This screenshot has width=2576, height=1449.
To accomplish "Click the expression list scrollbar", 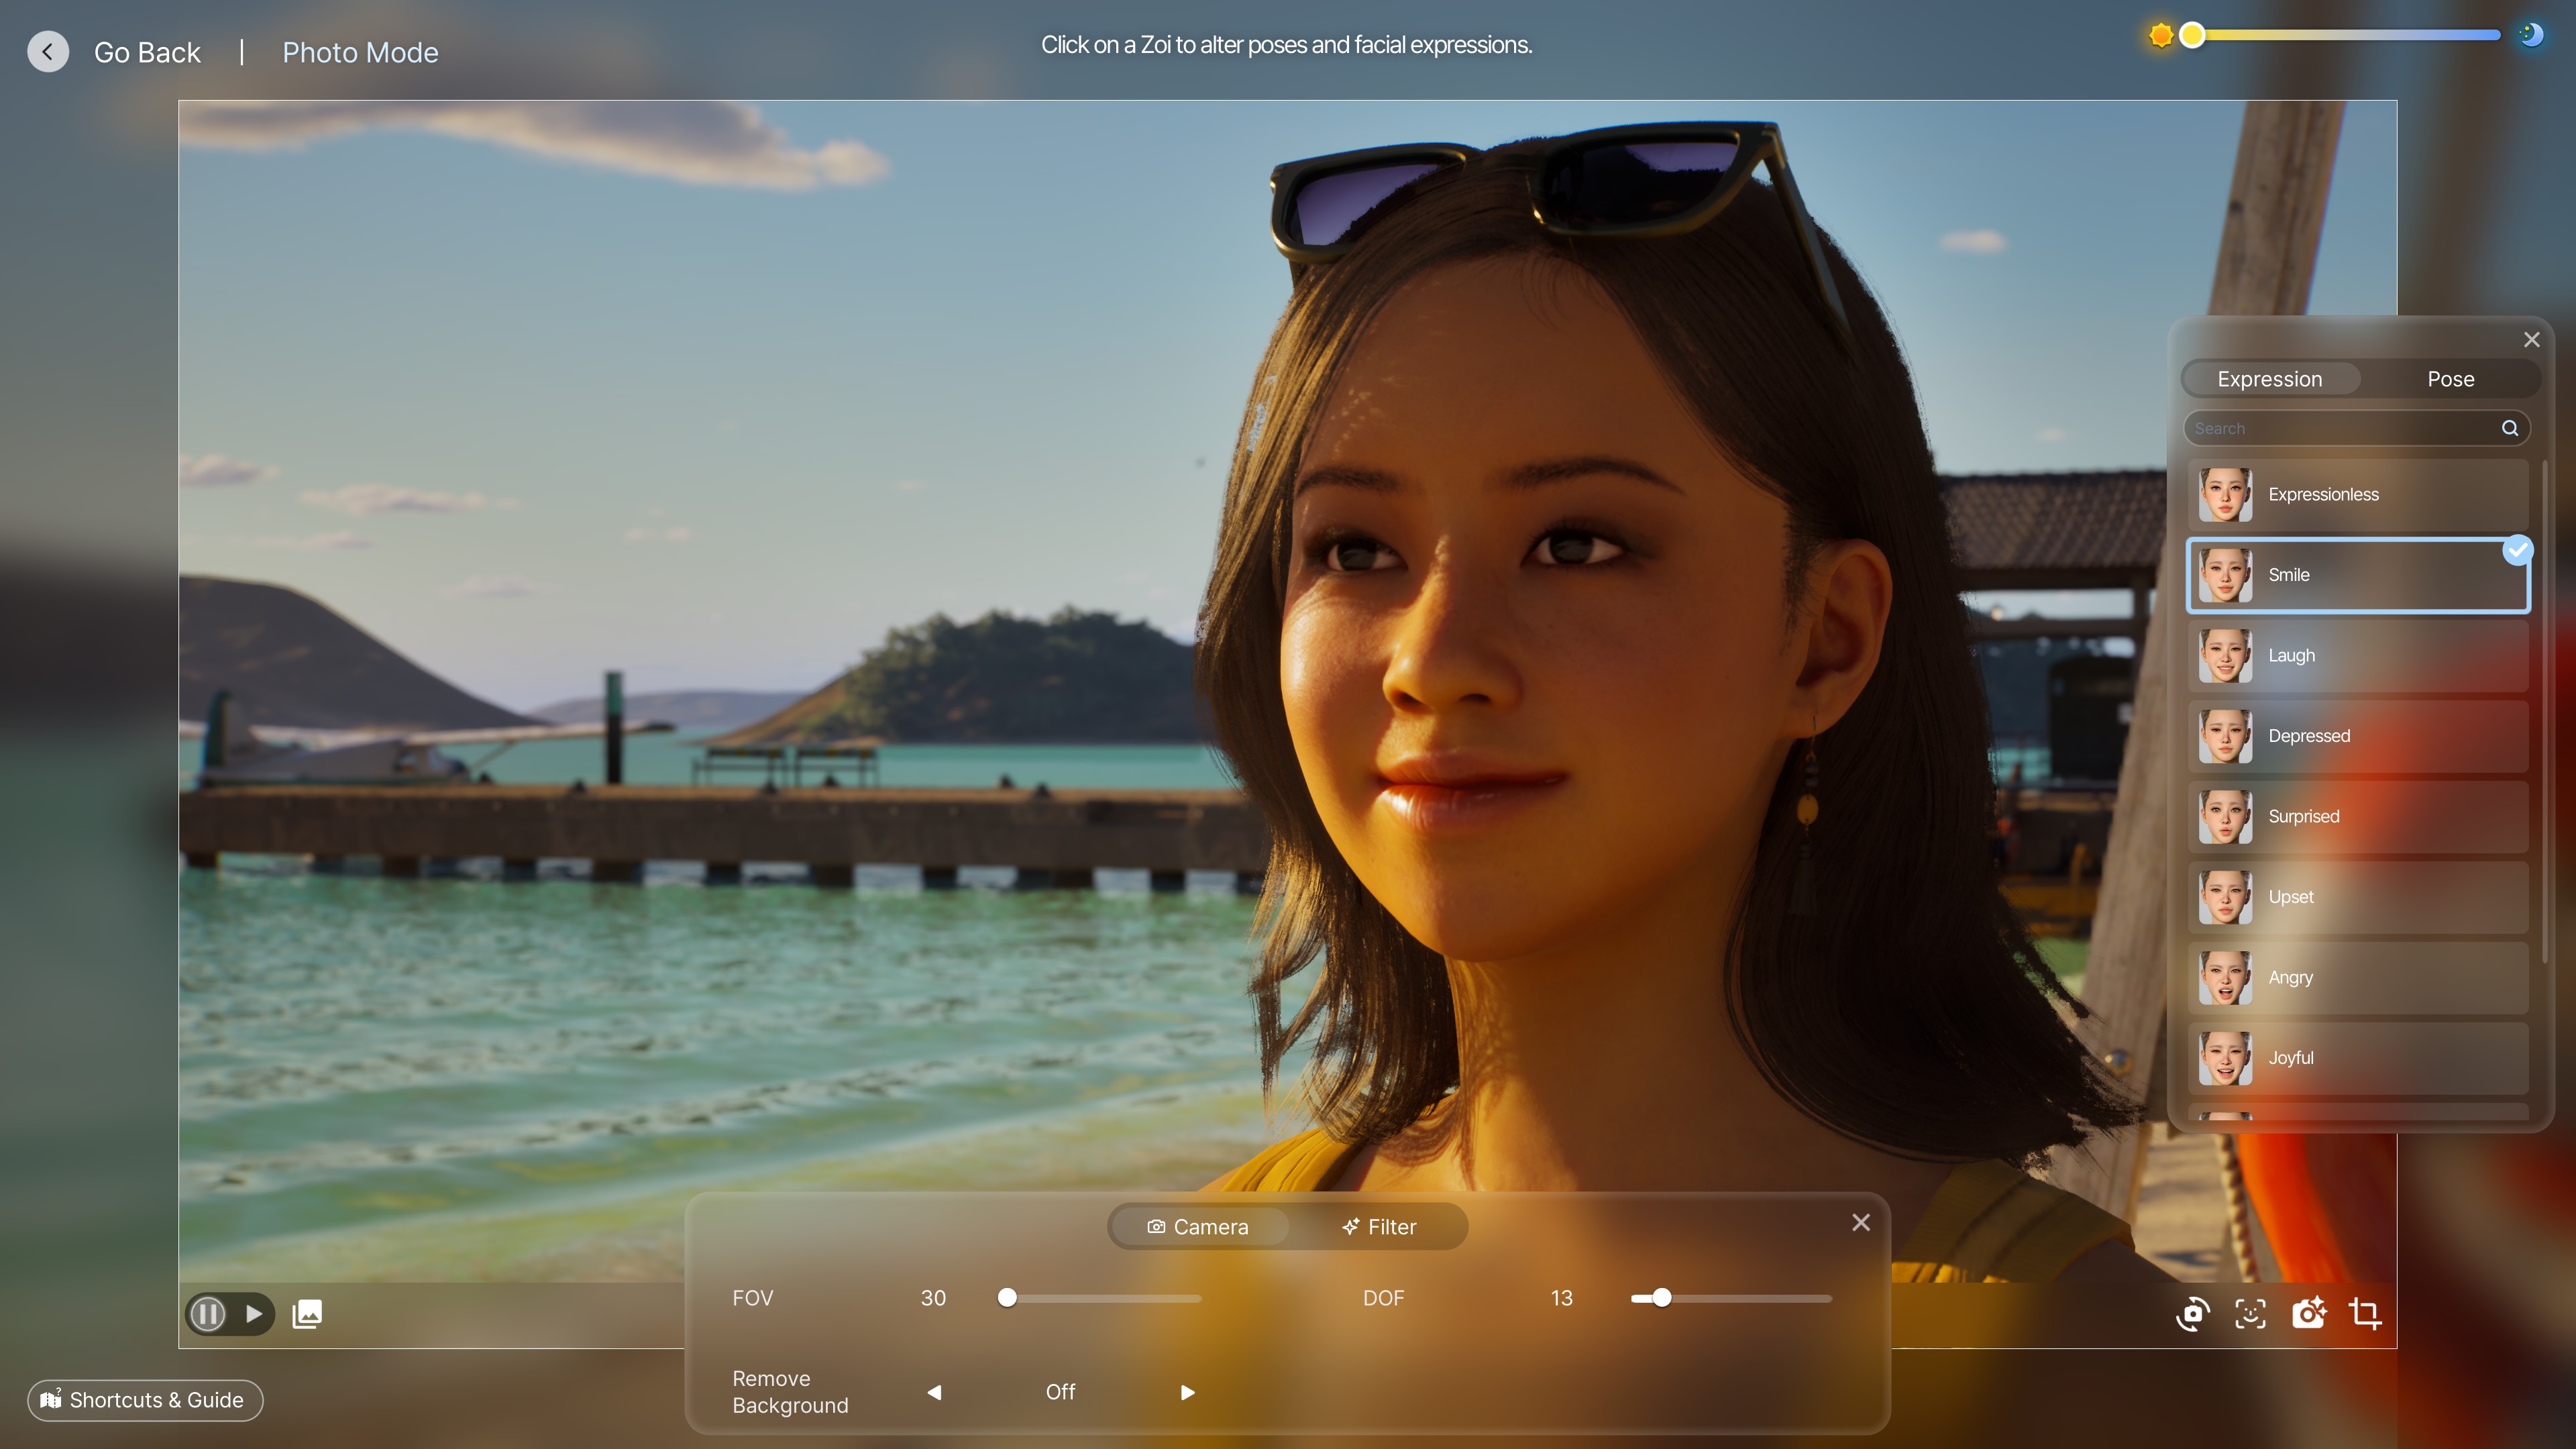I will [x=2545, y=712].
